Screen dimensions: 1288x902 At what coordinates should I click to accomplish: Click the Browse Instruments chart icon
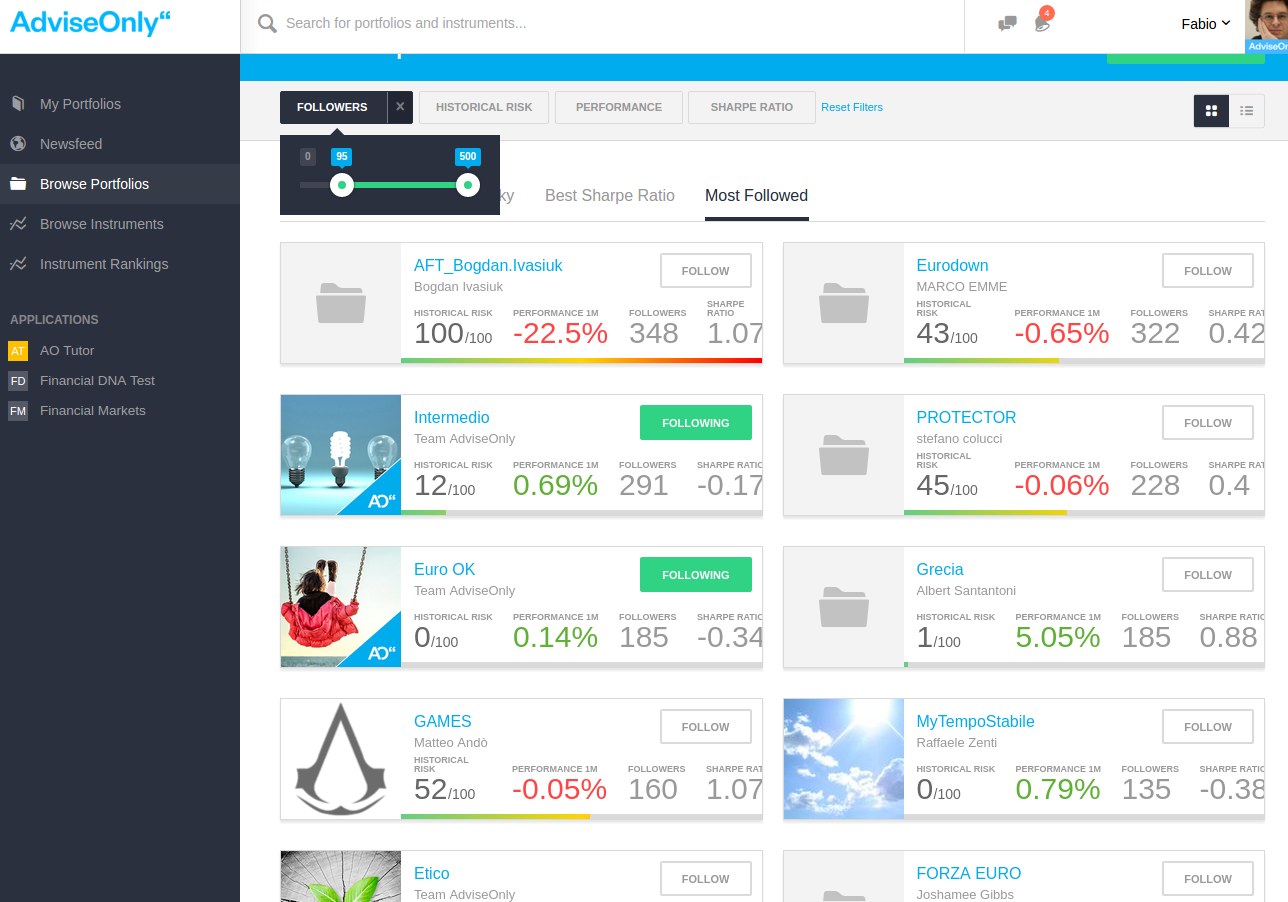[18, 224]
